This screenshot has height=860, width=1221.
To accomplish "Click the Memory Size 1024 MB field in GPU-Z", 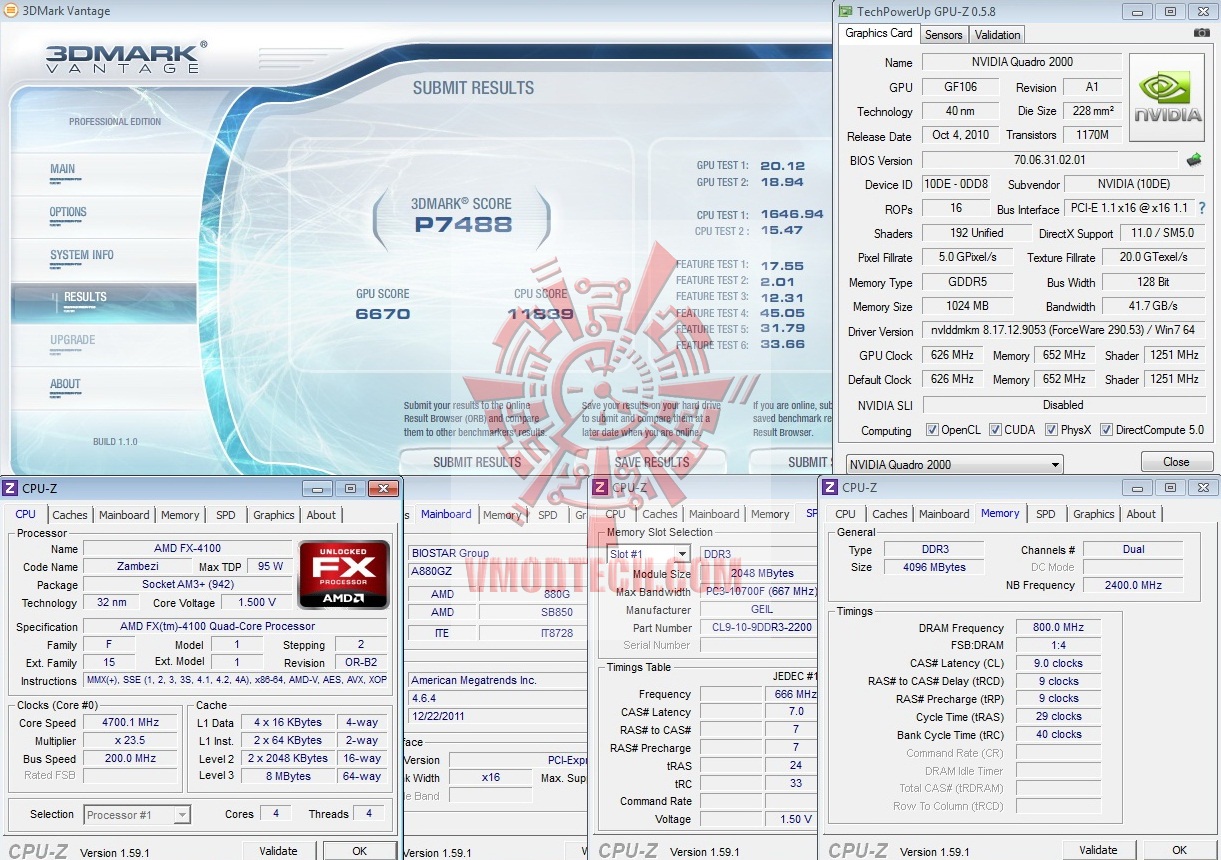I will (967, 307).
